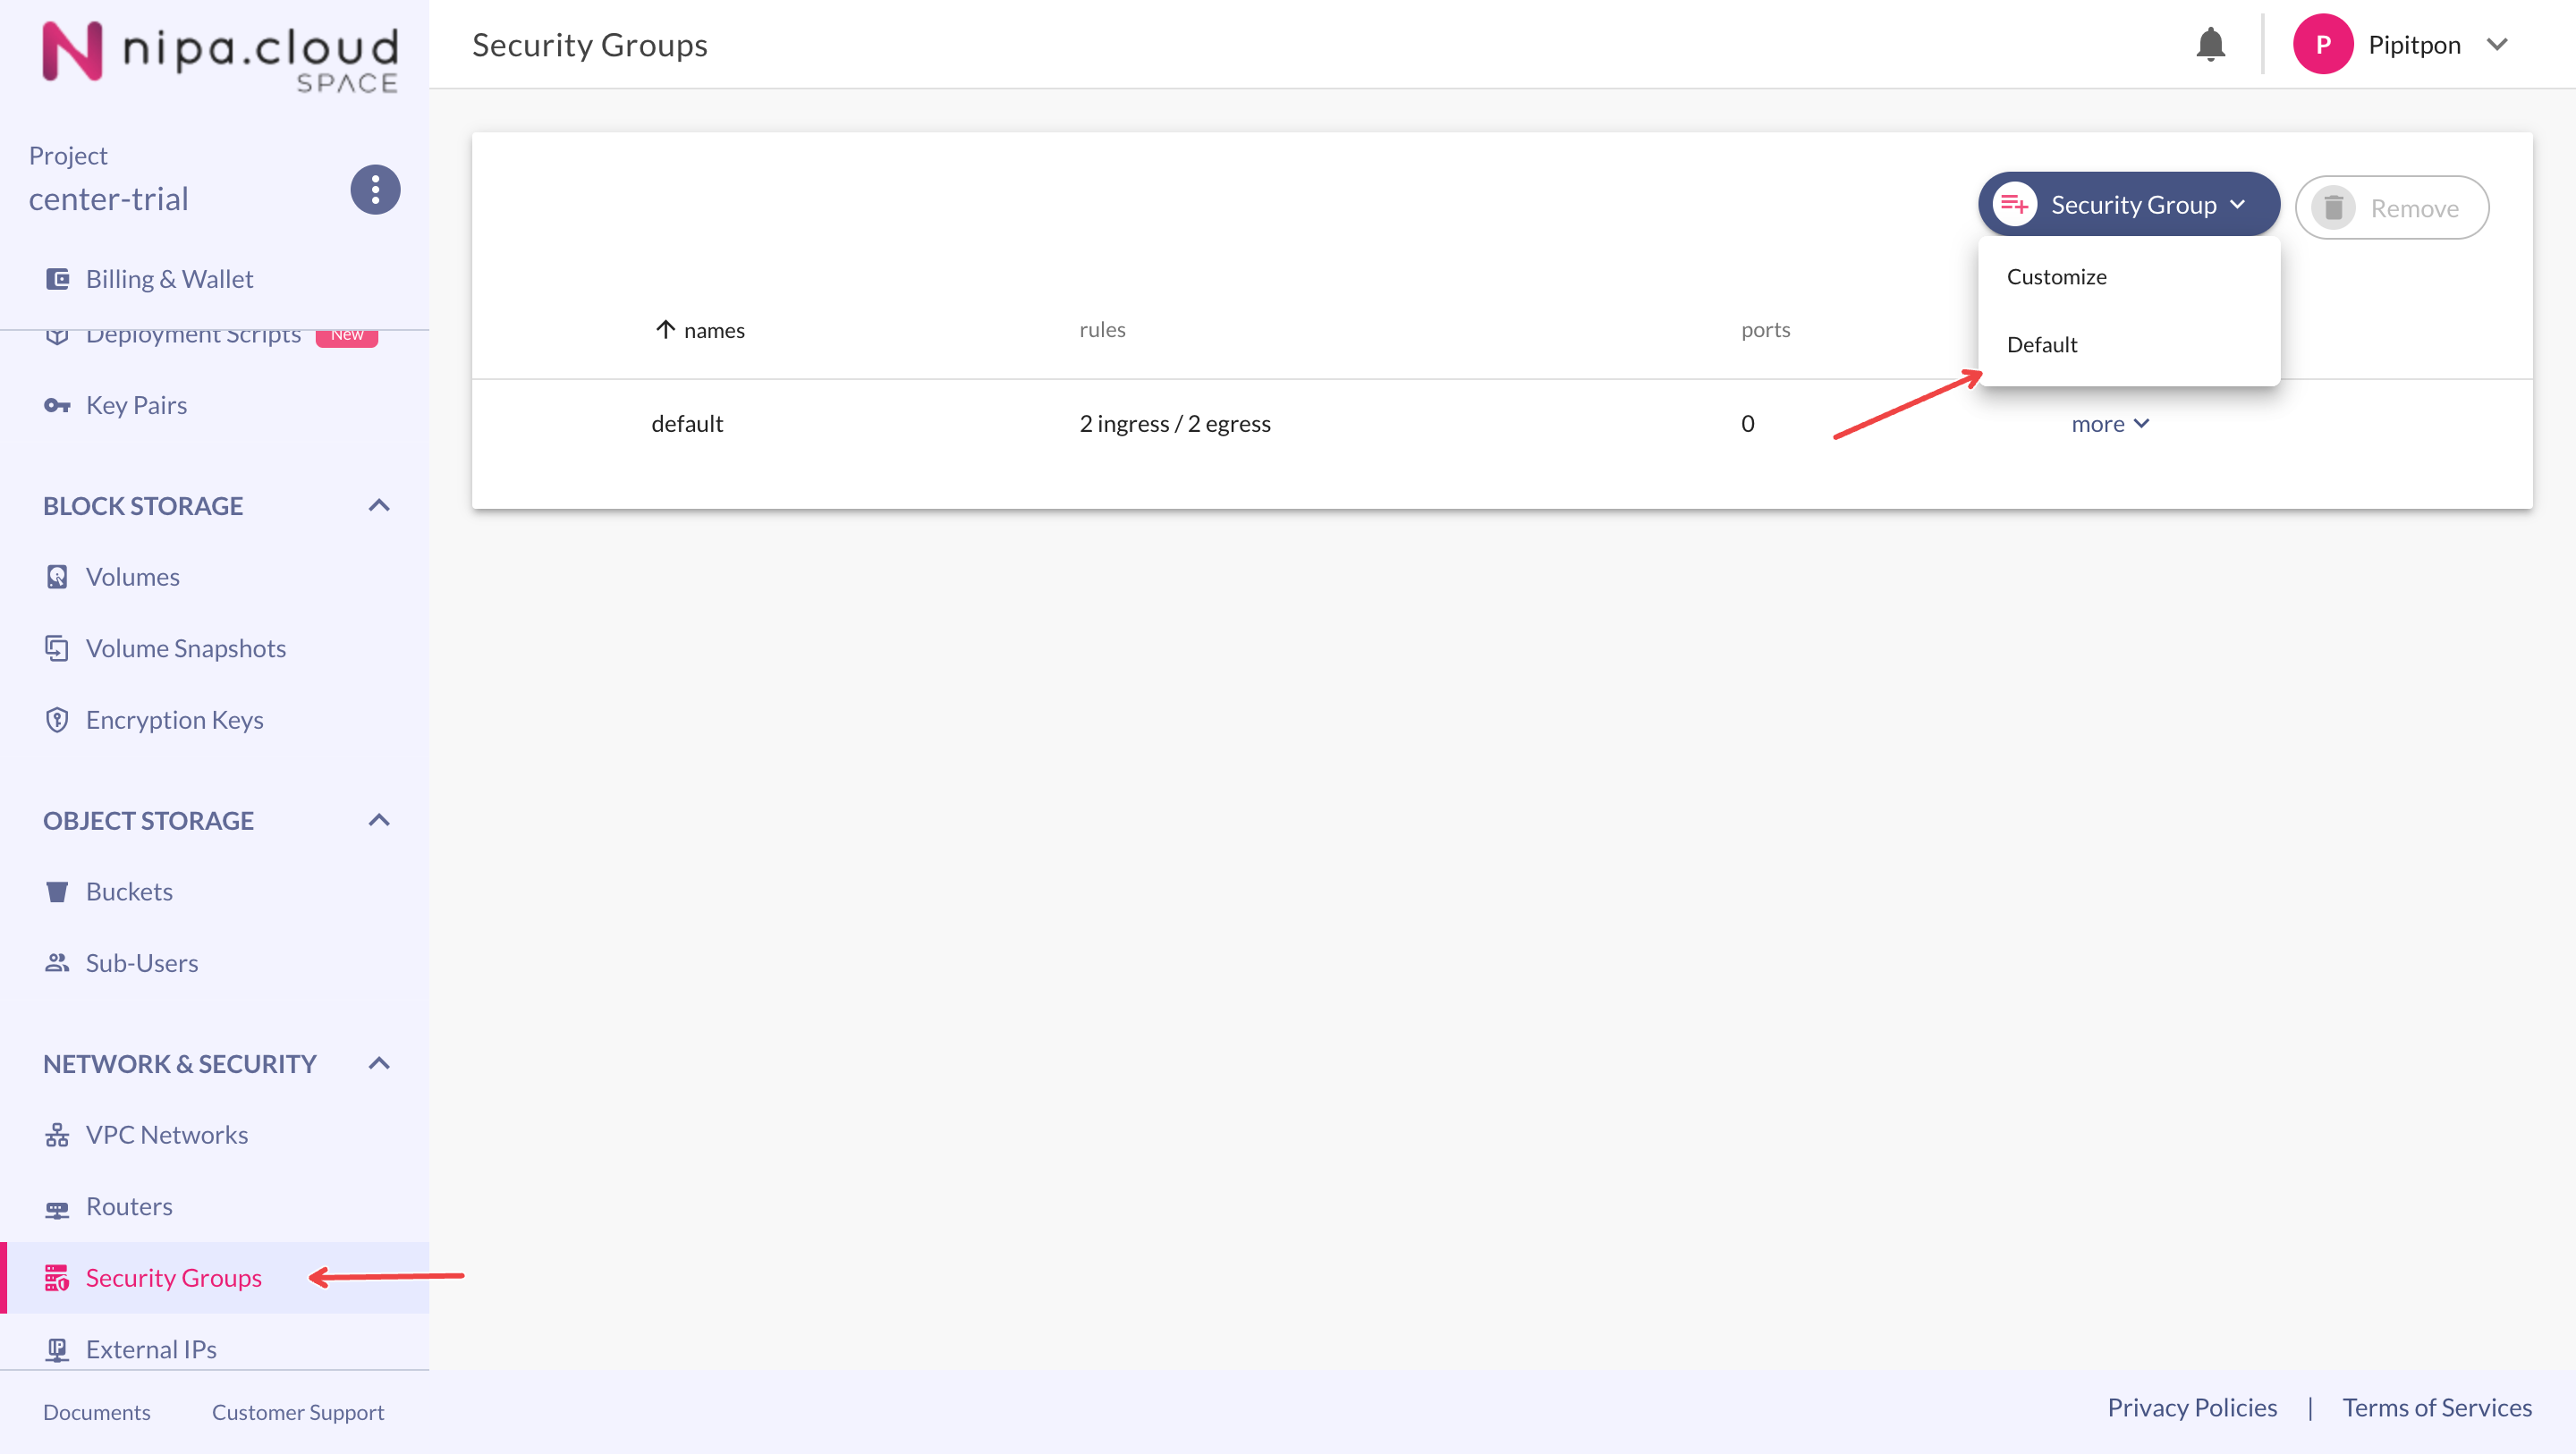Image resolution: width=2576 pixels, height=1454 pixels.
Task: Click the Security Groups sidebar icon
Action: [x=57, y=1278]
